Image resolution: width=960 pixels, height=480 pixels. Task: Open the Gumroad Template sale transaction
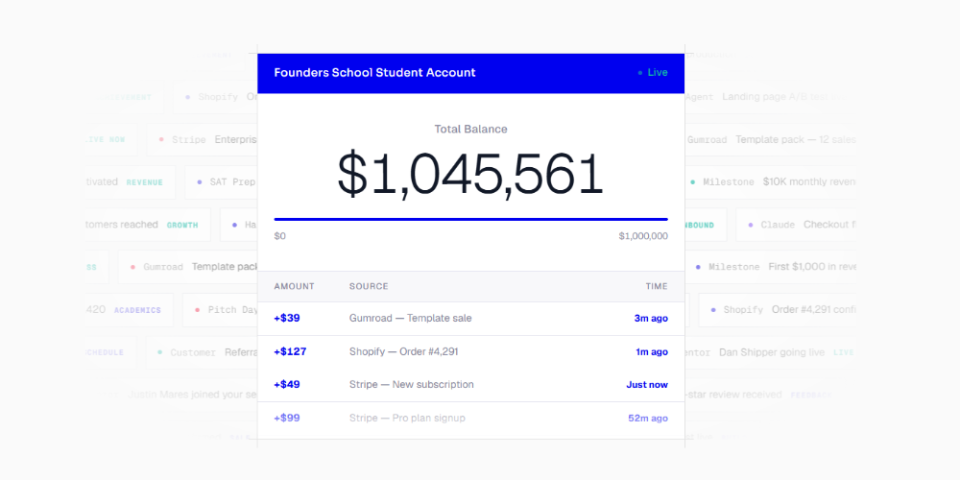point(471,318)
